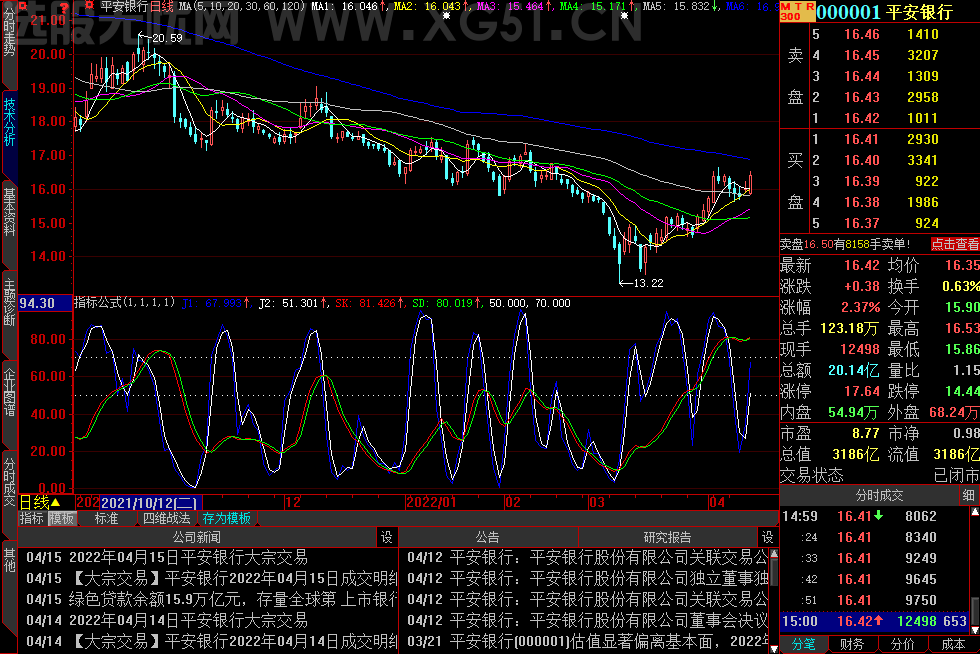Open the red question mark help icon
This screenshot has height=654, width=980.
click(64, 8)
